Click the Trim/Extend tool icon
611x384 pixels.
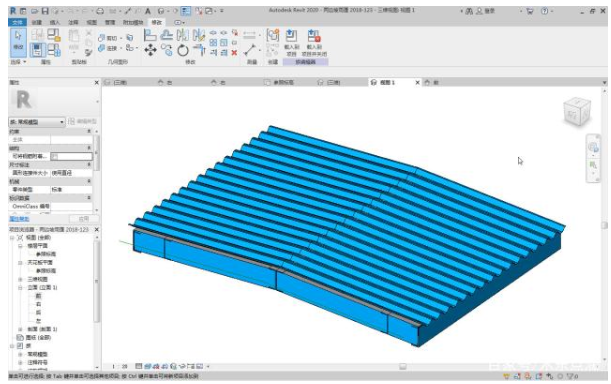coord(199,50)
